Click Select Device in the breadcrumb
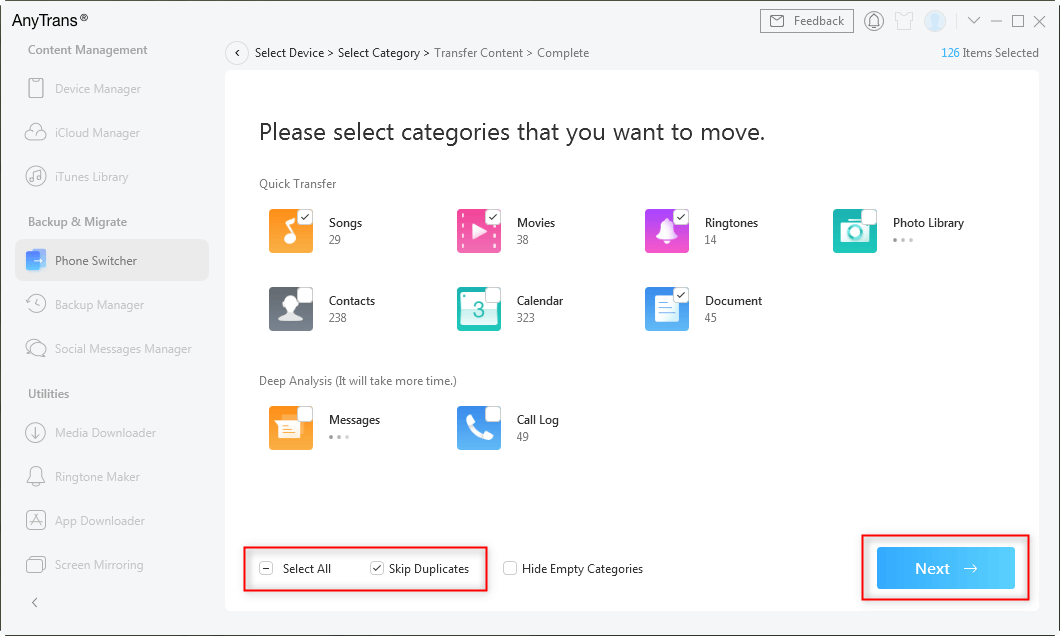This screenshot has width=1060, height=636. click(x=289, y=53)
